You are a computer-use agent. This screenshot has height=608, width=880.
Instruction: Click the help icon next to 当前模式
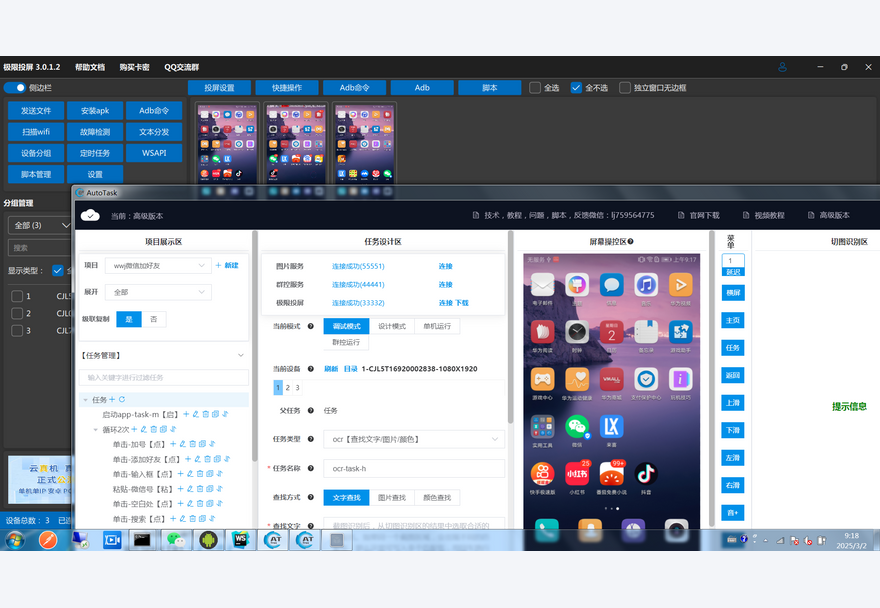310,326
